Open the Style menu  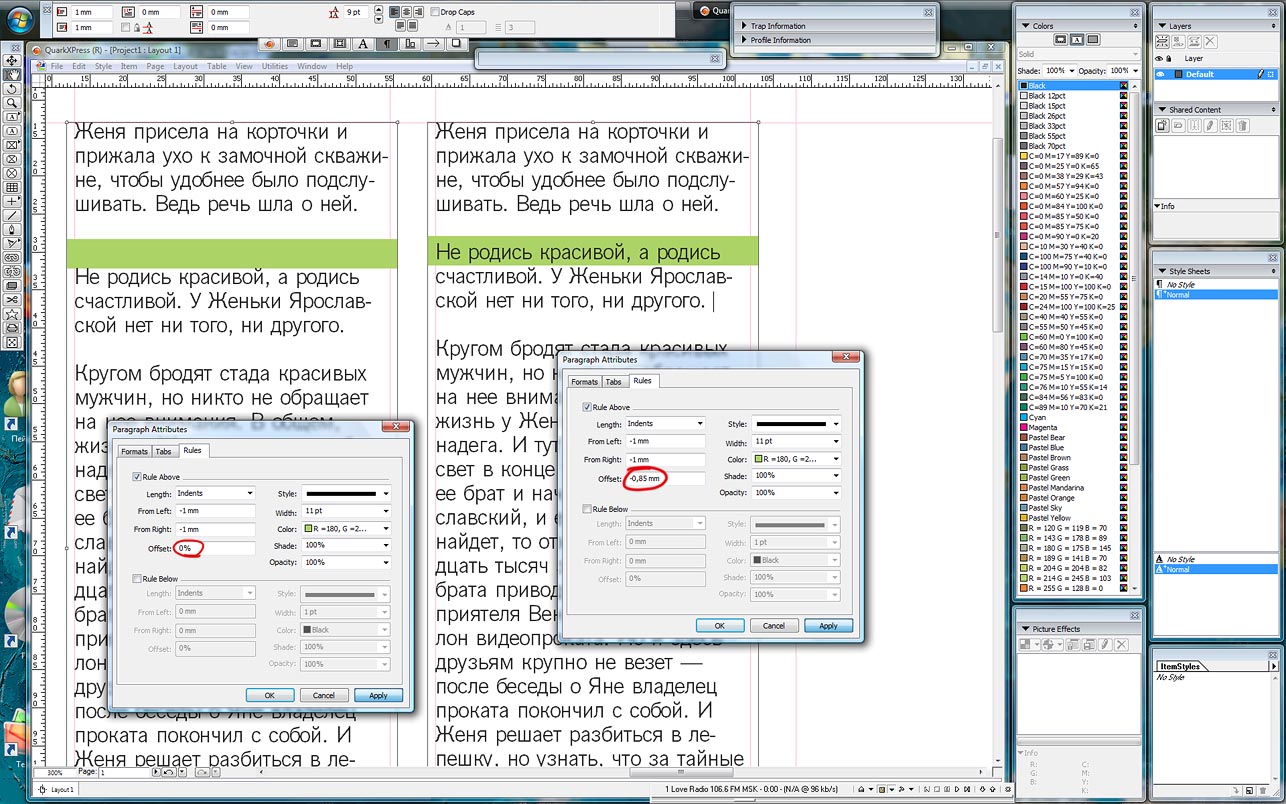[103, 66]
